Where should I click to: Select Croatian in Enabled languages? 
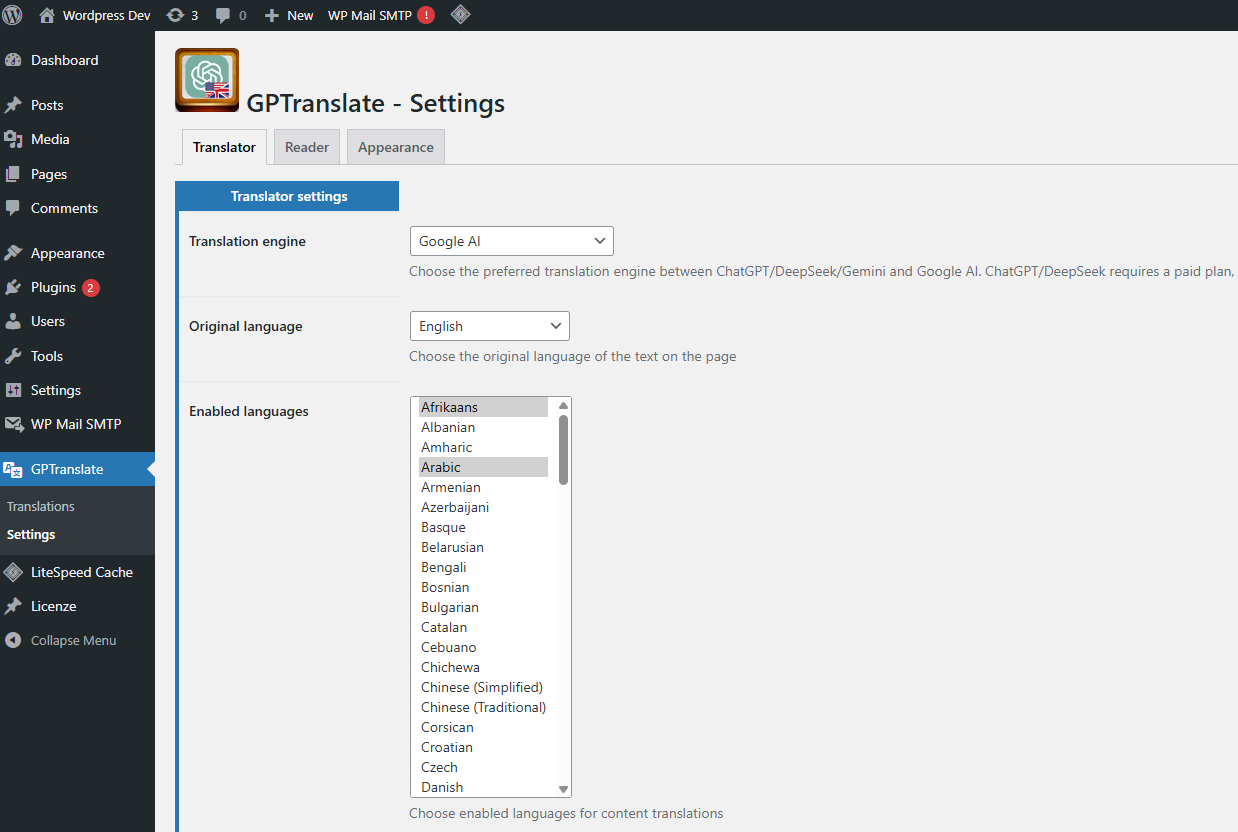(x=483, y=747)
